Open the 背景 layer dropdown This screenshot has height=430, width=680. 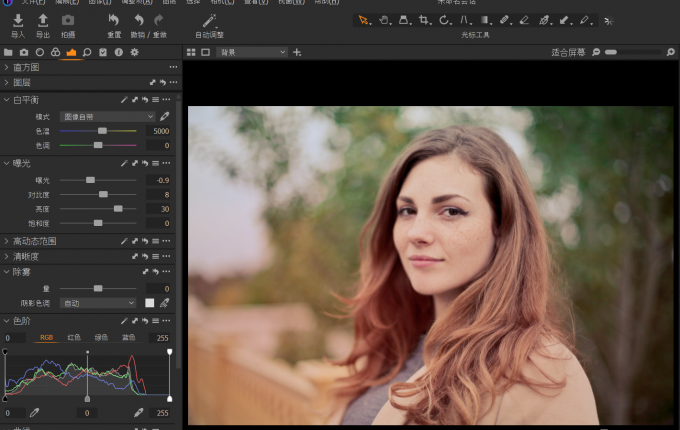pyautogui.click(x=252, y=52)
